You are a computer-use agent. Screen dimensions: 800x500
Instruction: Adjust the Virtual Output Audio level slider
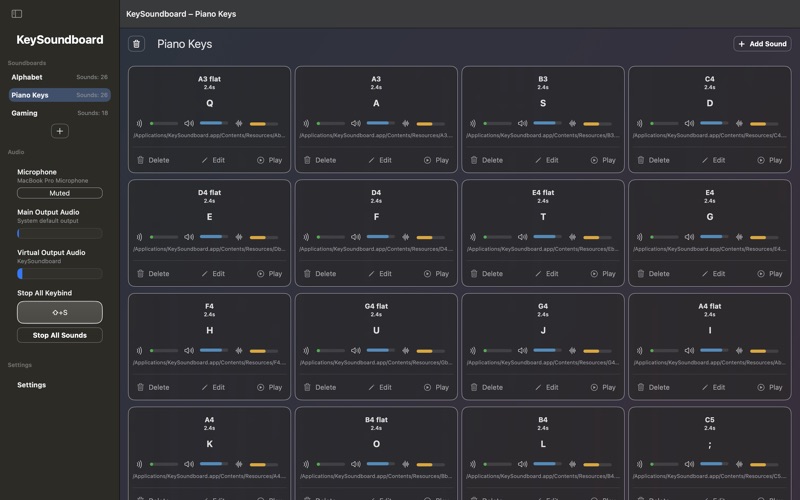coord(60,273)
